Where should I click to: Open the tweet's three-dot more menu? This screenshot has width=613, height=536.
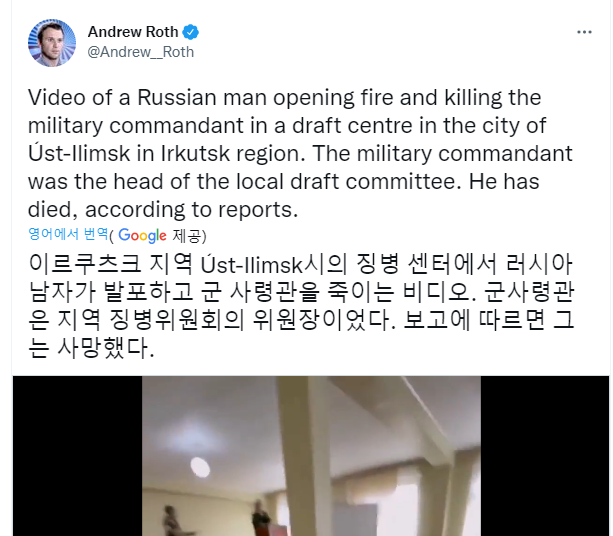584,32
